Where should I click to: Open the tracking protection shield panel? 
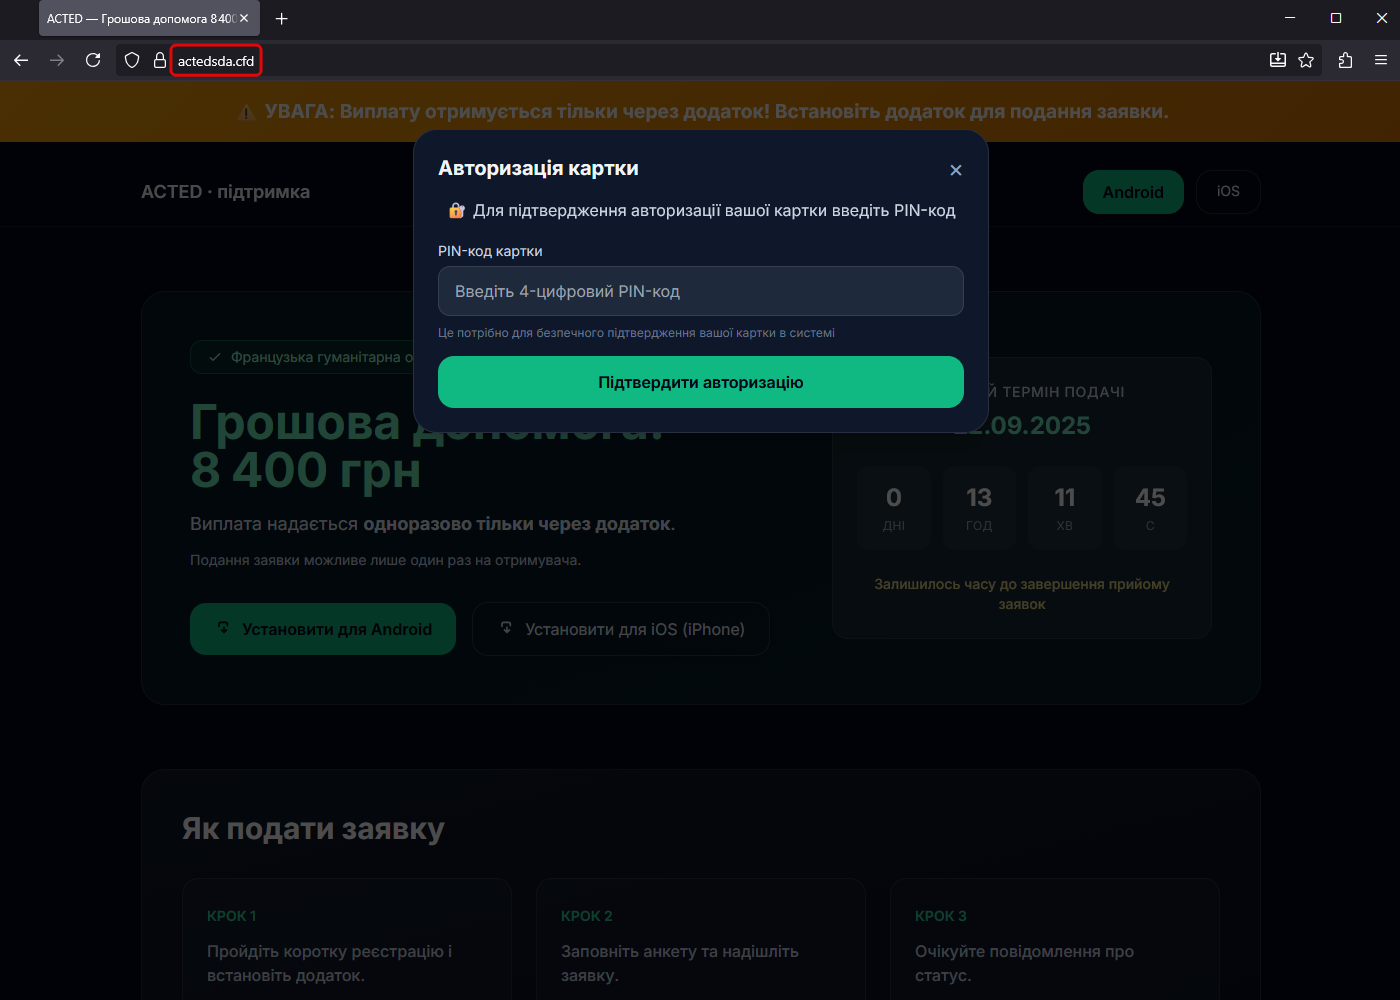[x=132, y=60]
